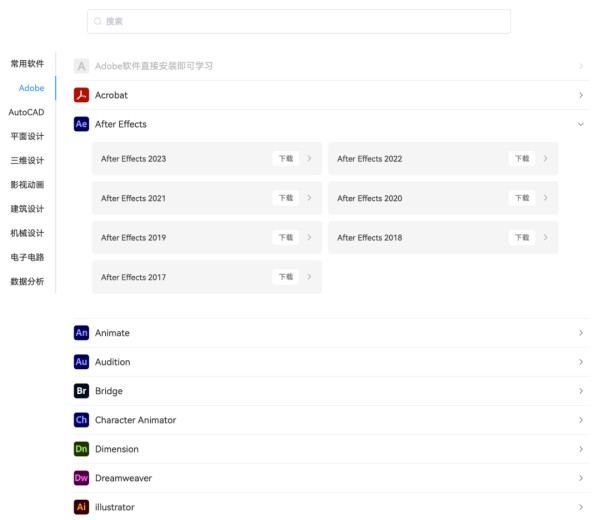The height and width of the screenshot is (520, 600).
Task: Click the Dimension Dn icon
Action: pyautogui.click(x=81, y=449)
